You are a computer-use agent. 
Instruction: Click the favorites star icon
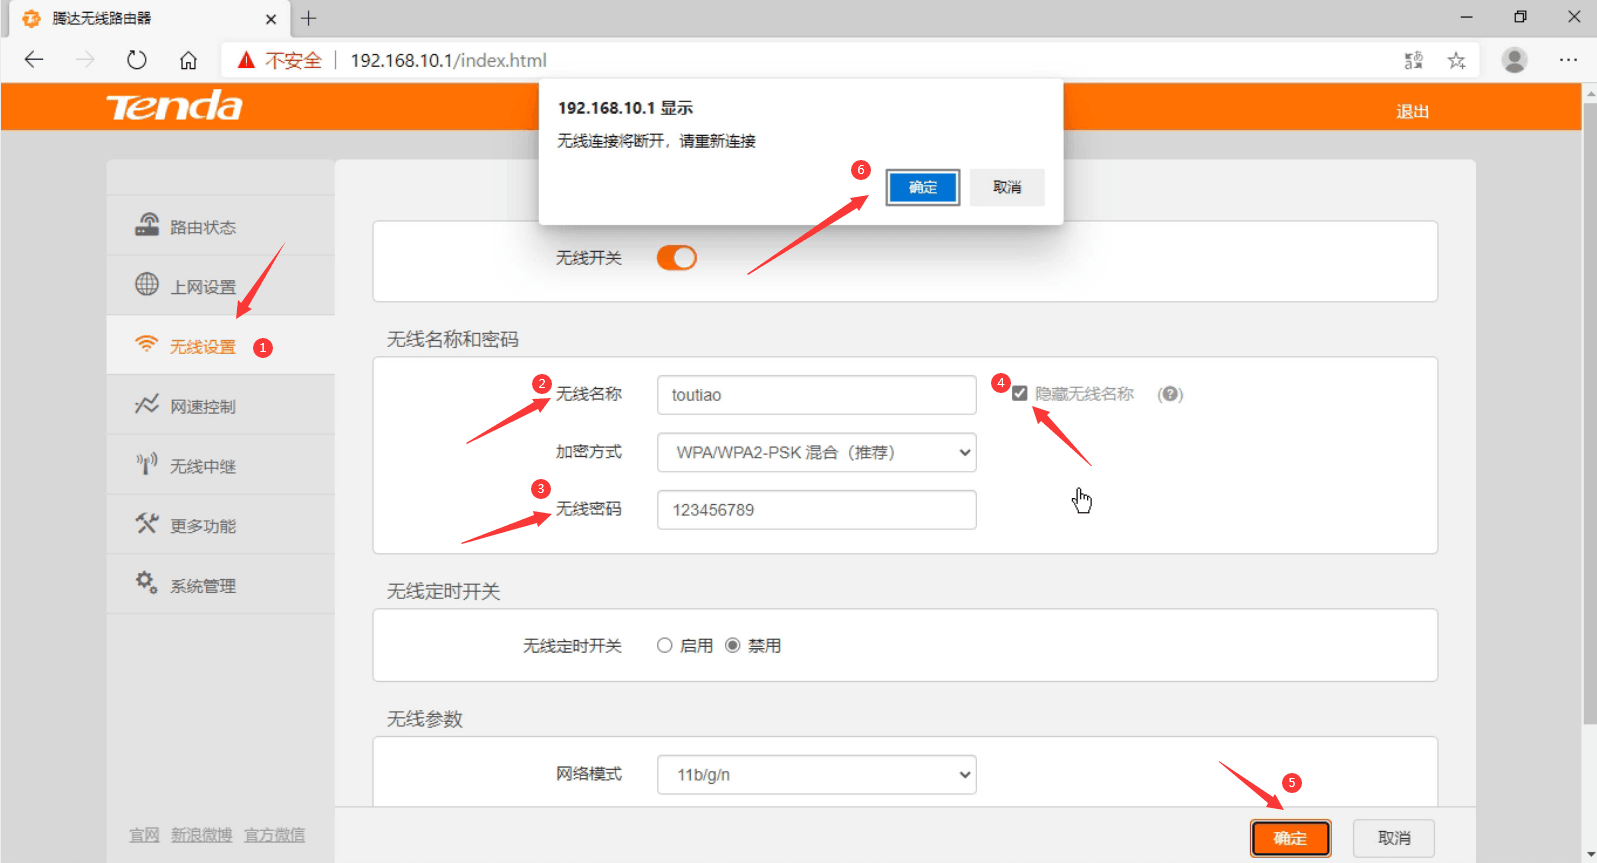coord(1456,60)
